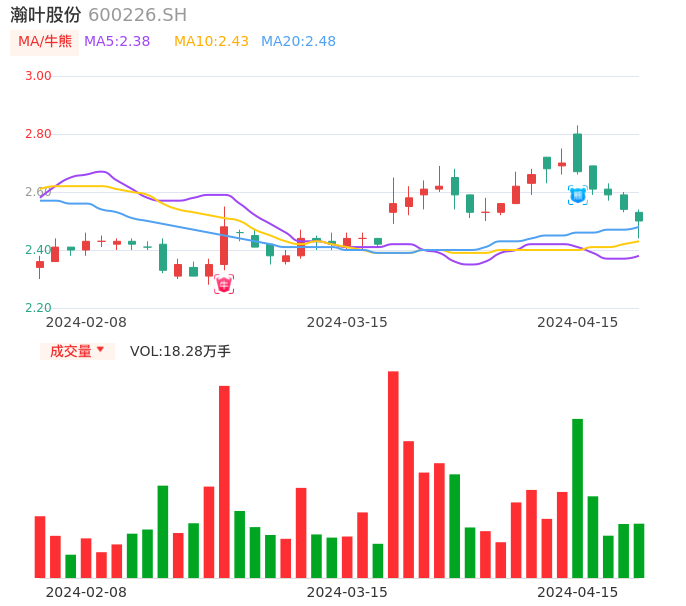This screenshot has width=686, height=606.
Task: Click the MA5:2.38 legend label
Action: point(117,42)
